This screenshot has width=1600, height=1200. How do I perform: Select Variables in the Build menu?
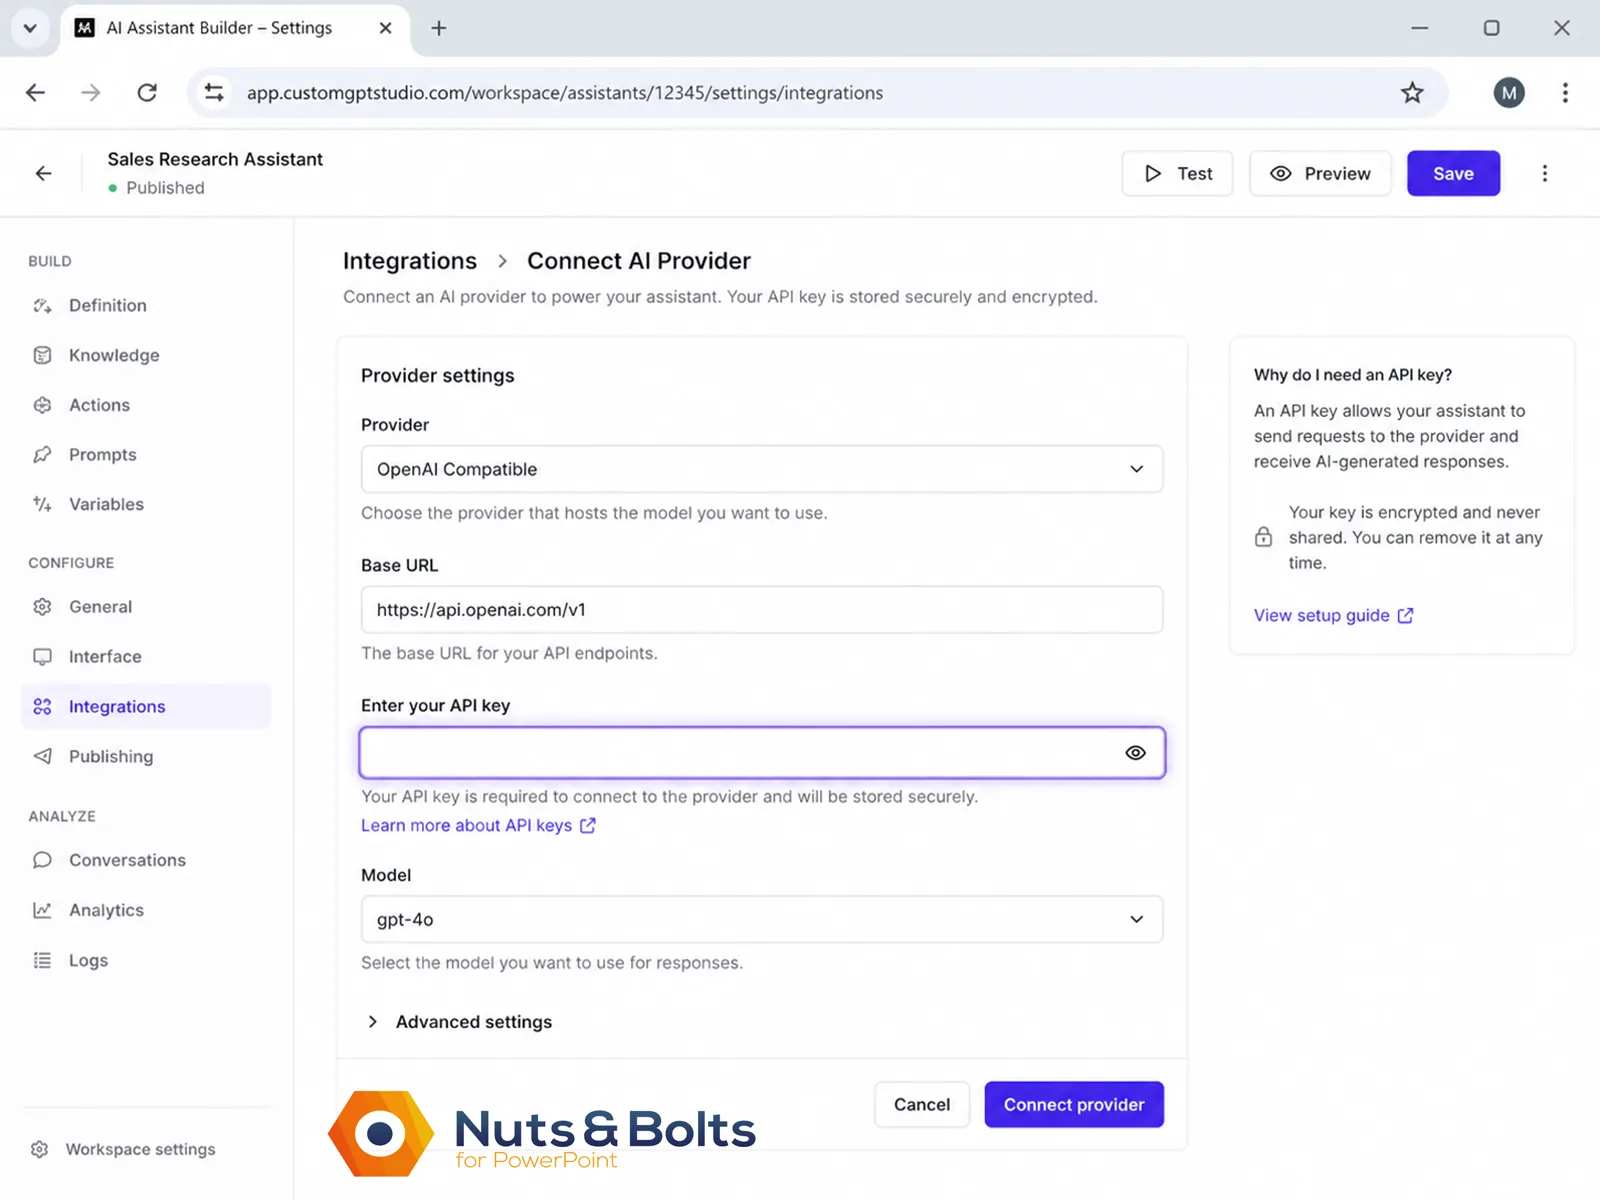[x=146, y=505]
